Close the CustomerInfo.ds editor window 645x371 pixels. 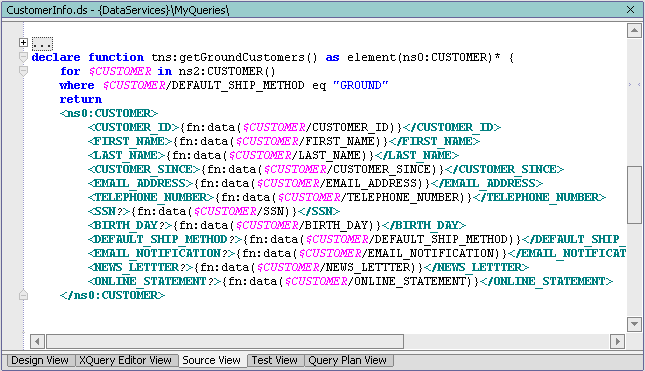tap(631, 9)
